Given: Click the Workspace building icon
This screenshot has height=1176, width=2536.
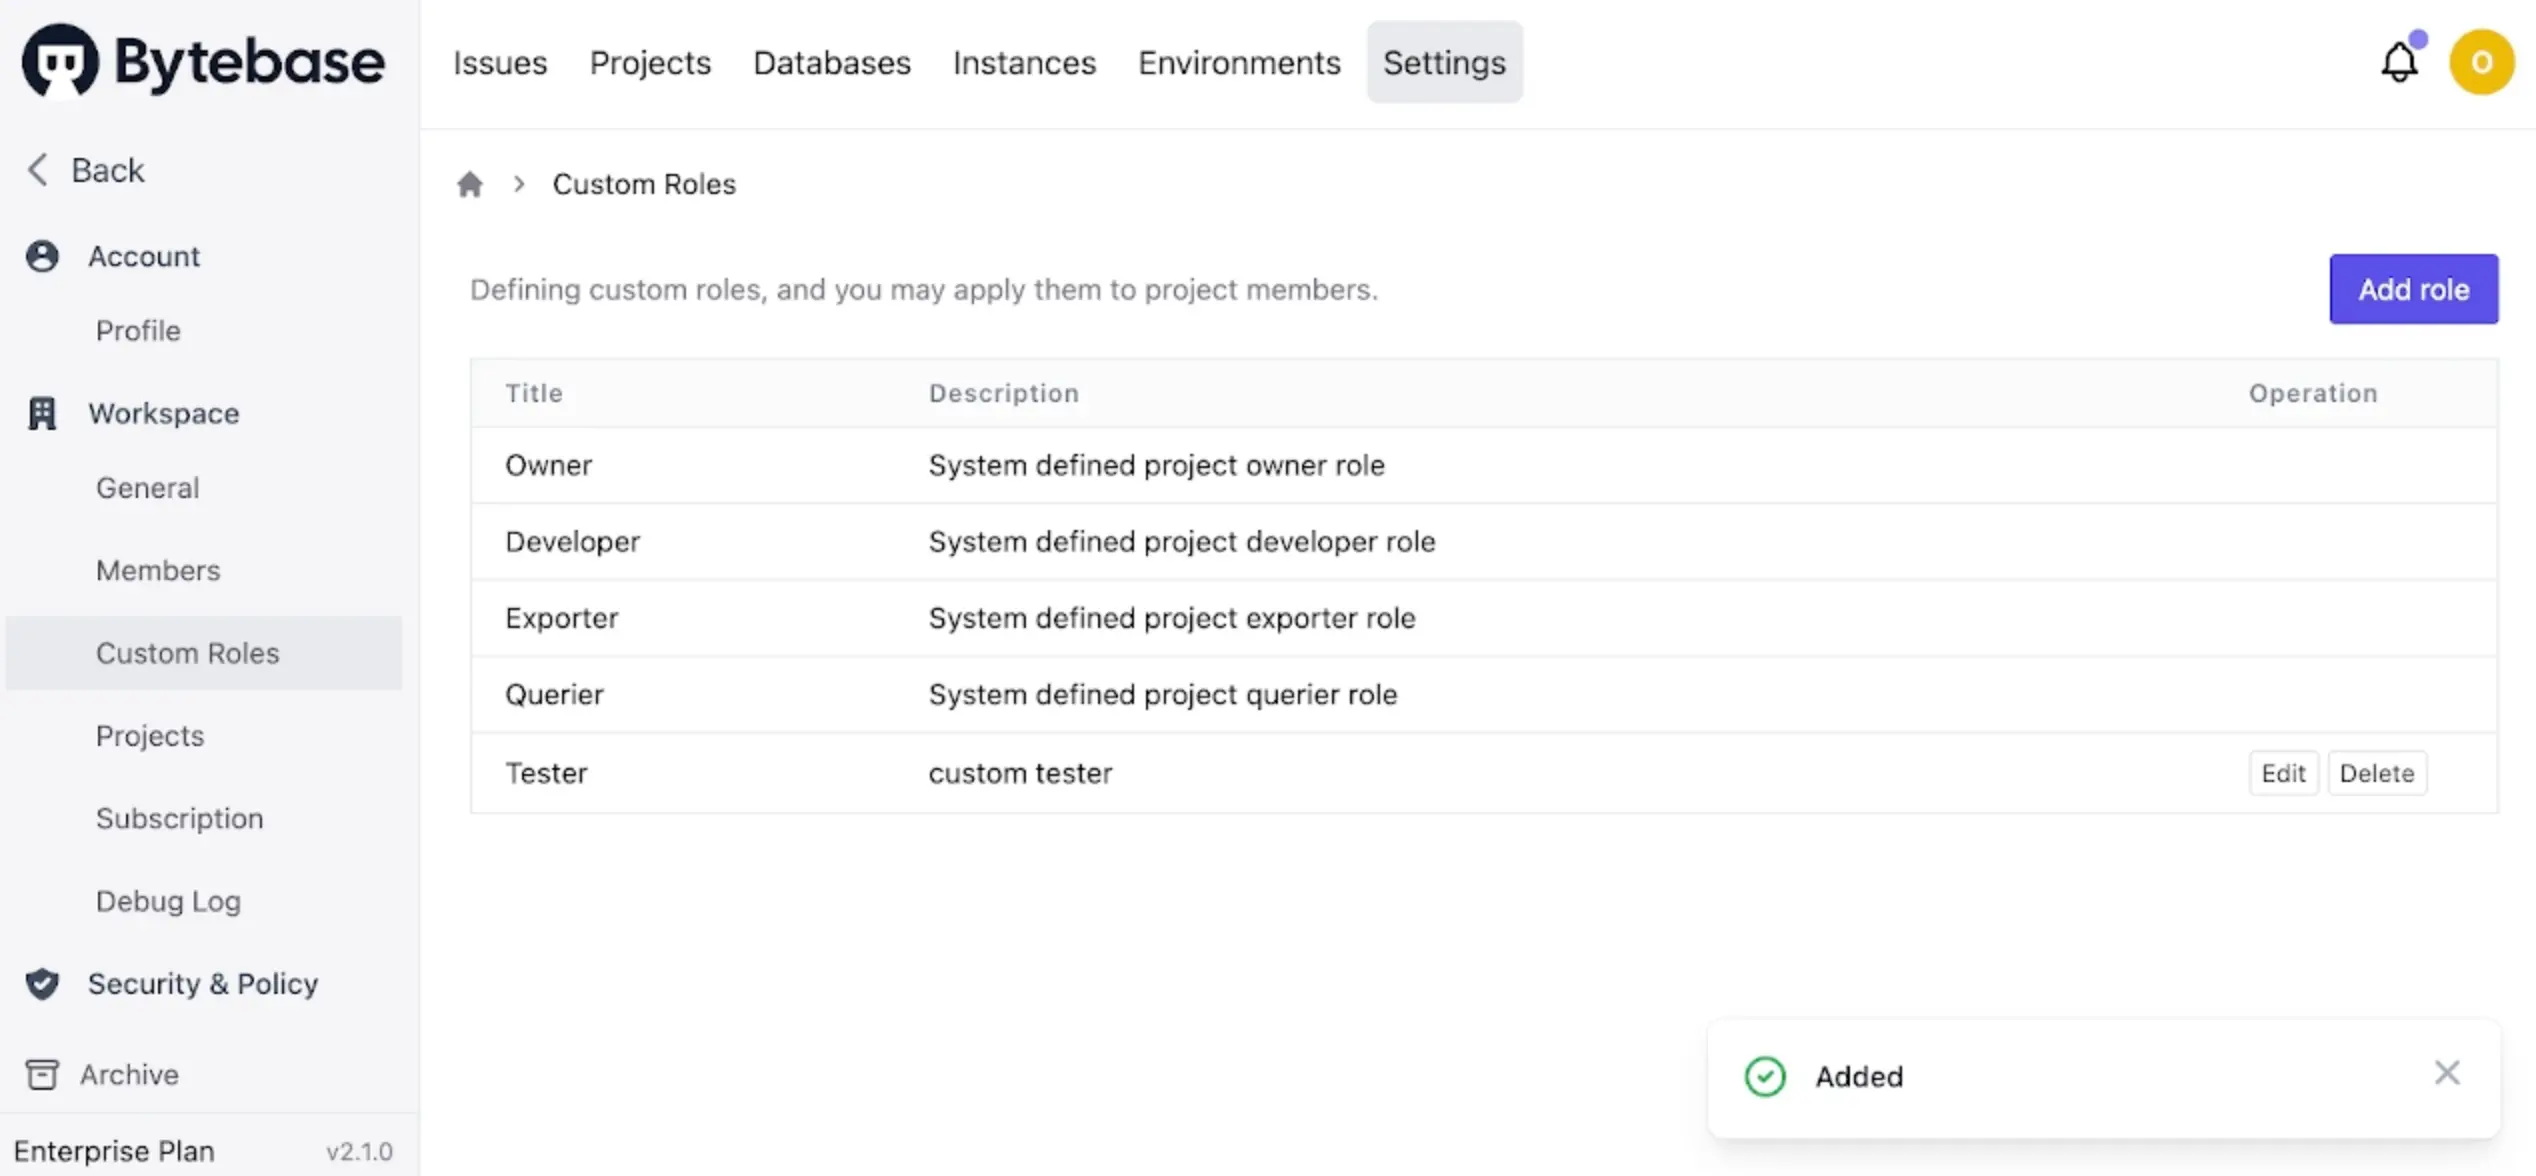Looking at the screenshot, I should (42, 413).
